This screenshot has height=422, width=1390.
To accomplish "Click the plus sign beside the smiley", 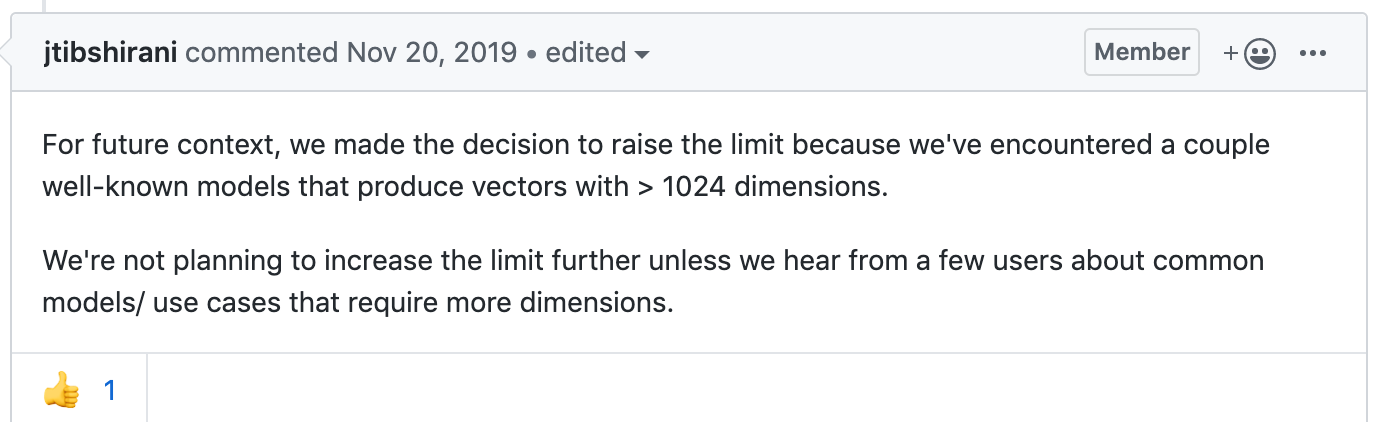I will coord(1231,54).
